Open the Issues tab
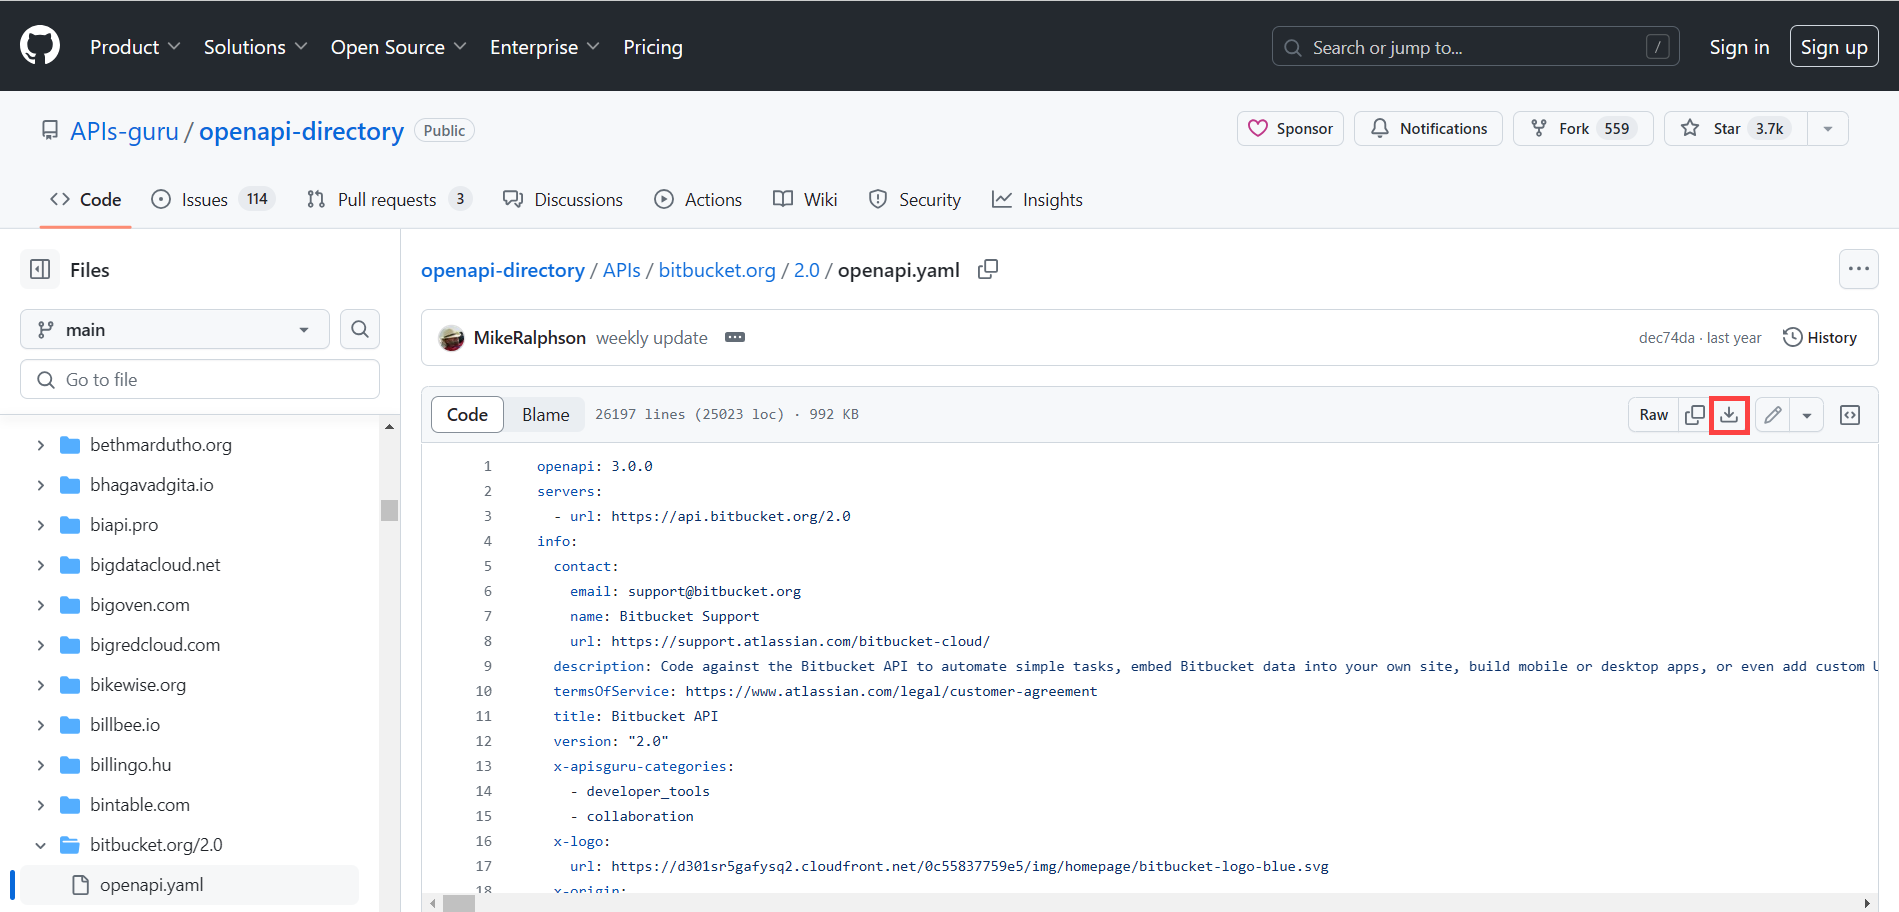1899x912 pixels. tap(213, 200)
